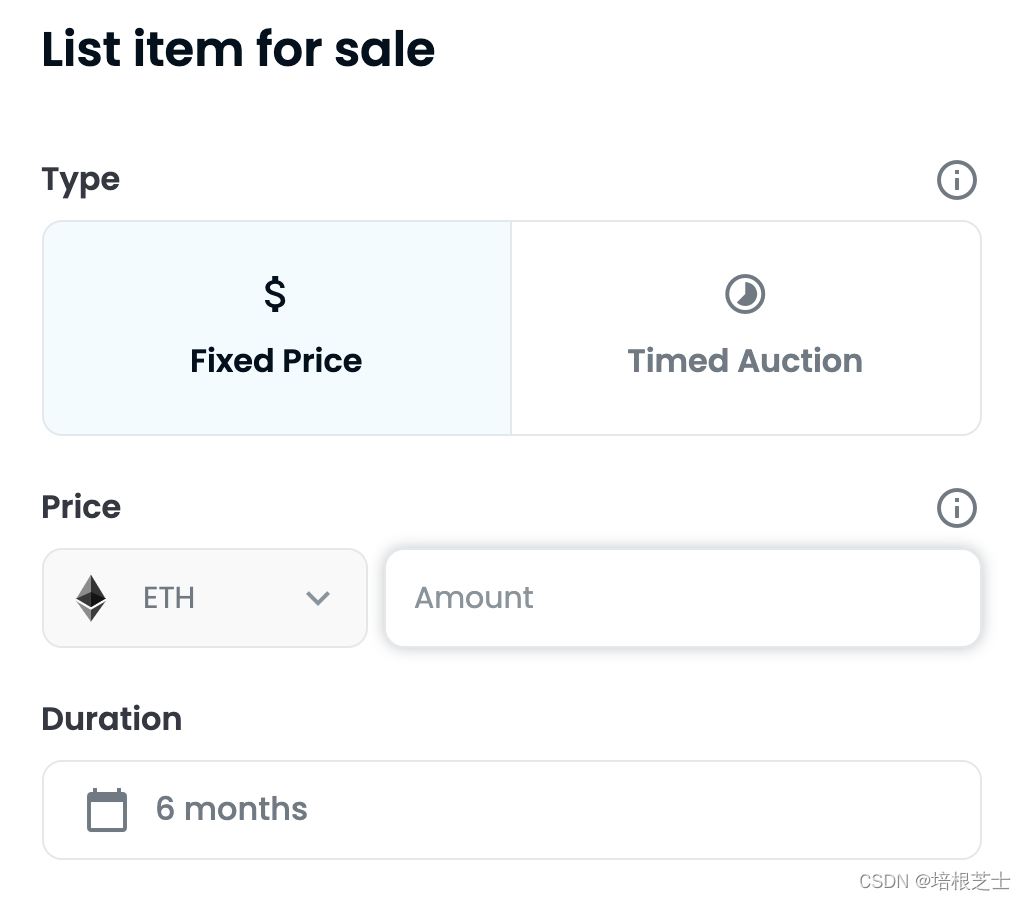Click the "List item for sale" heading
The height and width of the screenshot is (900, 1026).
[238, 50]
